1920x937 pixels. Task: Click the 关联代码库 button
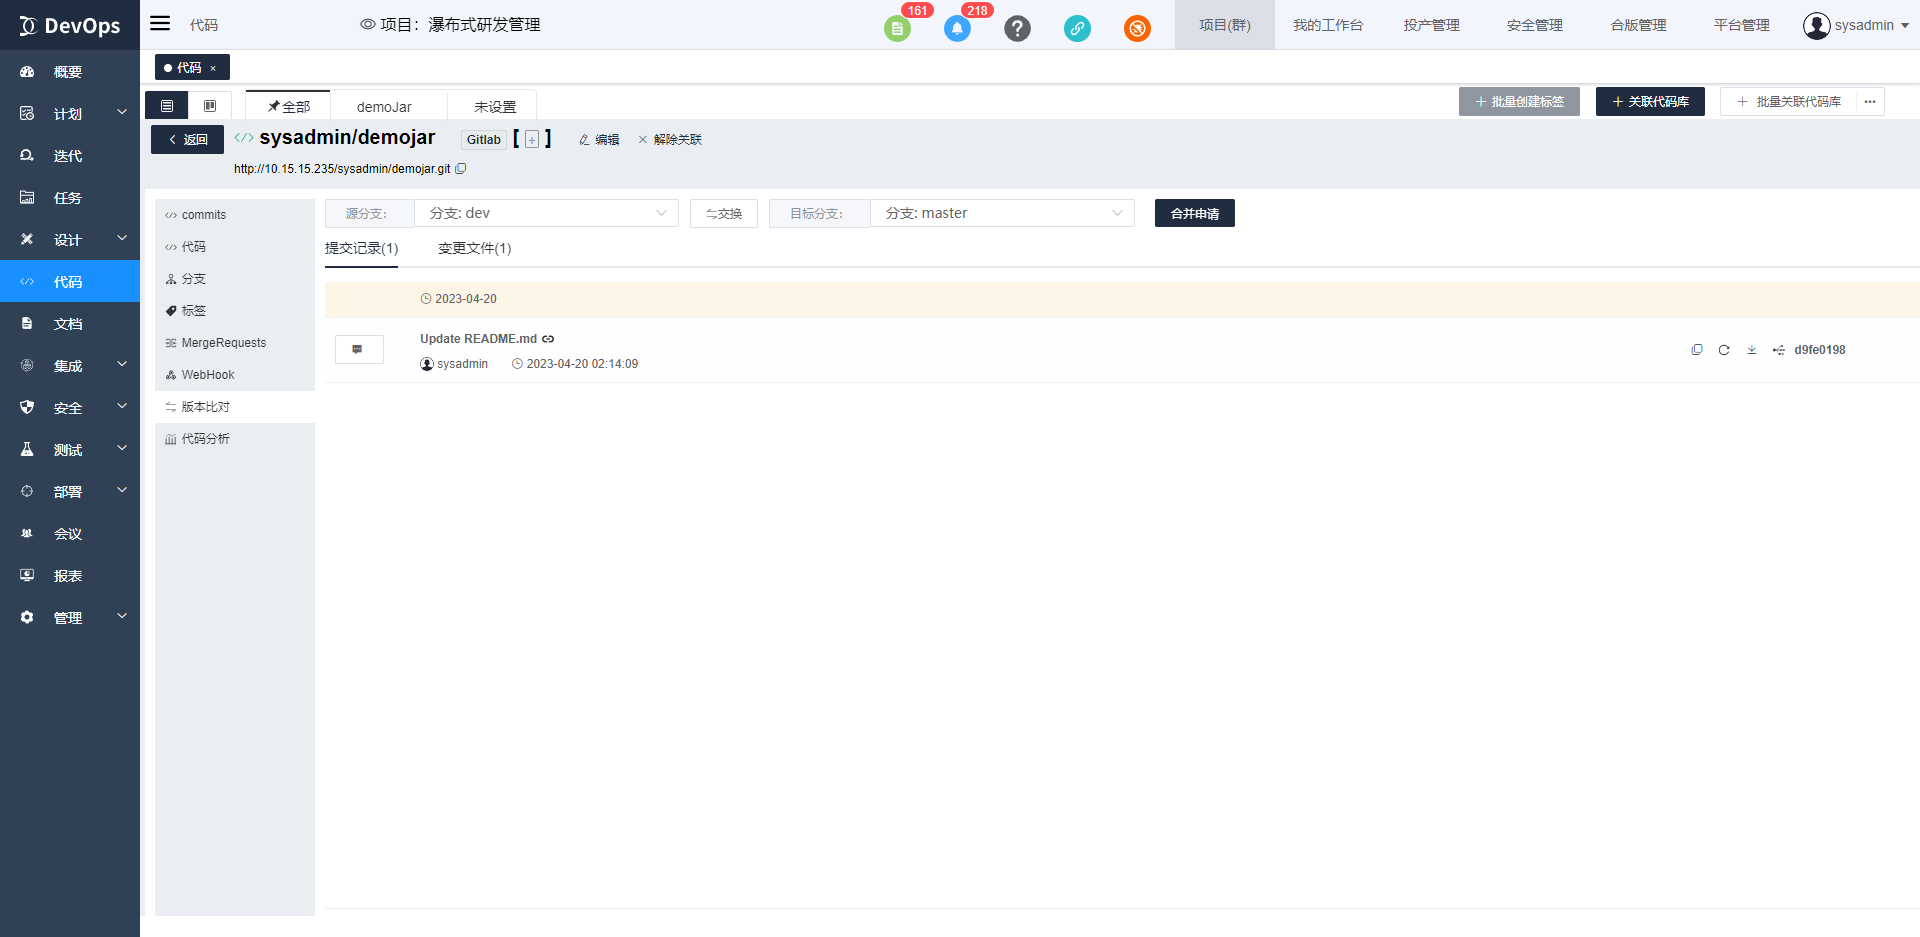coord(1650,102)
